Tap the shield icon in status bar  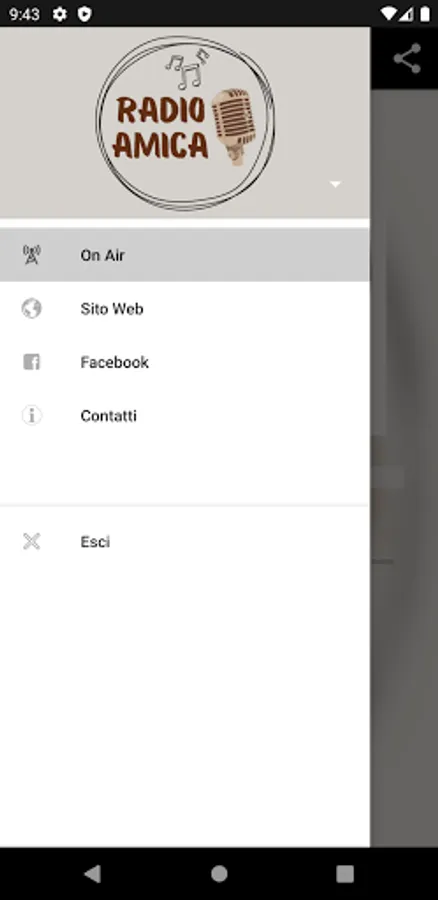[84, 14]
